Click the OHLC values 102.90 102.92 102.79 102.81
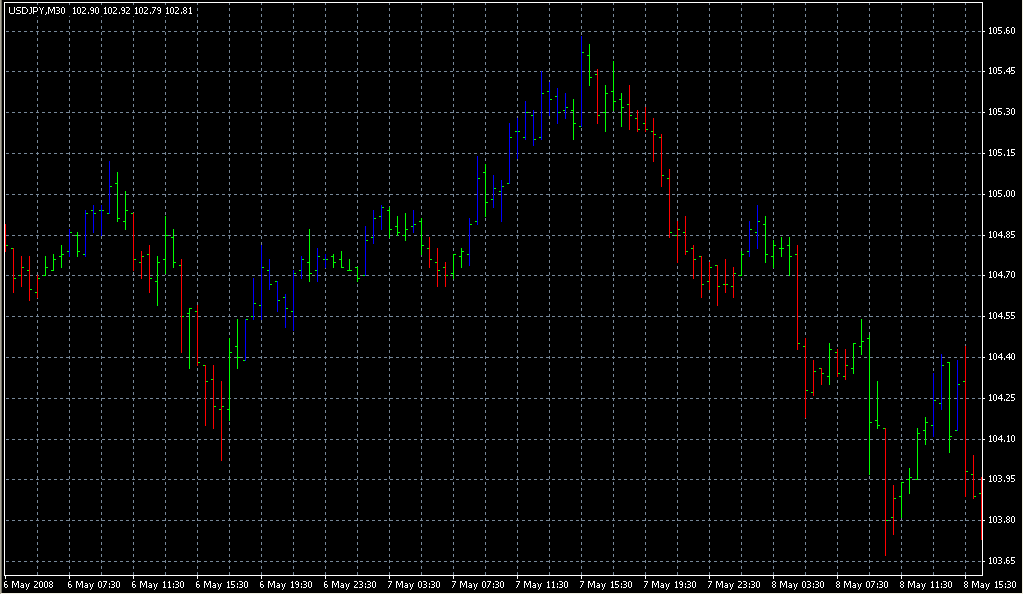The height and width of the screenshot is (594, 1024). [132, 11]
